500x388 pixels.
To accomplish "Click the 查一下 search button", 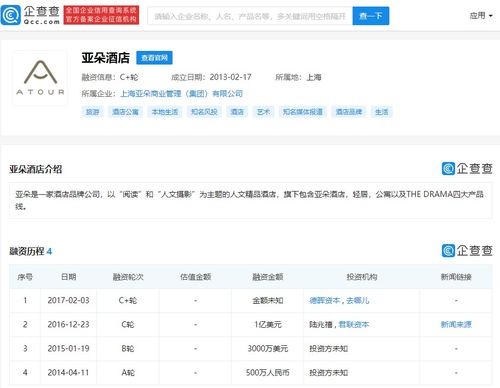I will [371, 16].
